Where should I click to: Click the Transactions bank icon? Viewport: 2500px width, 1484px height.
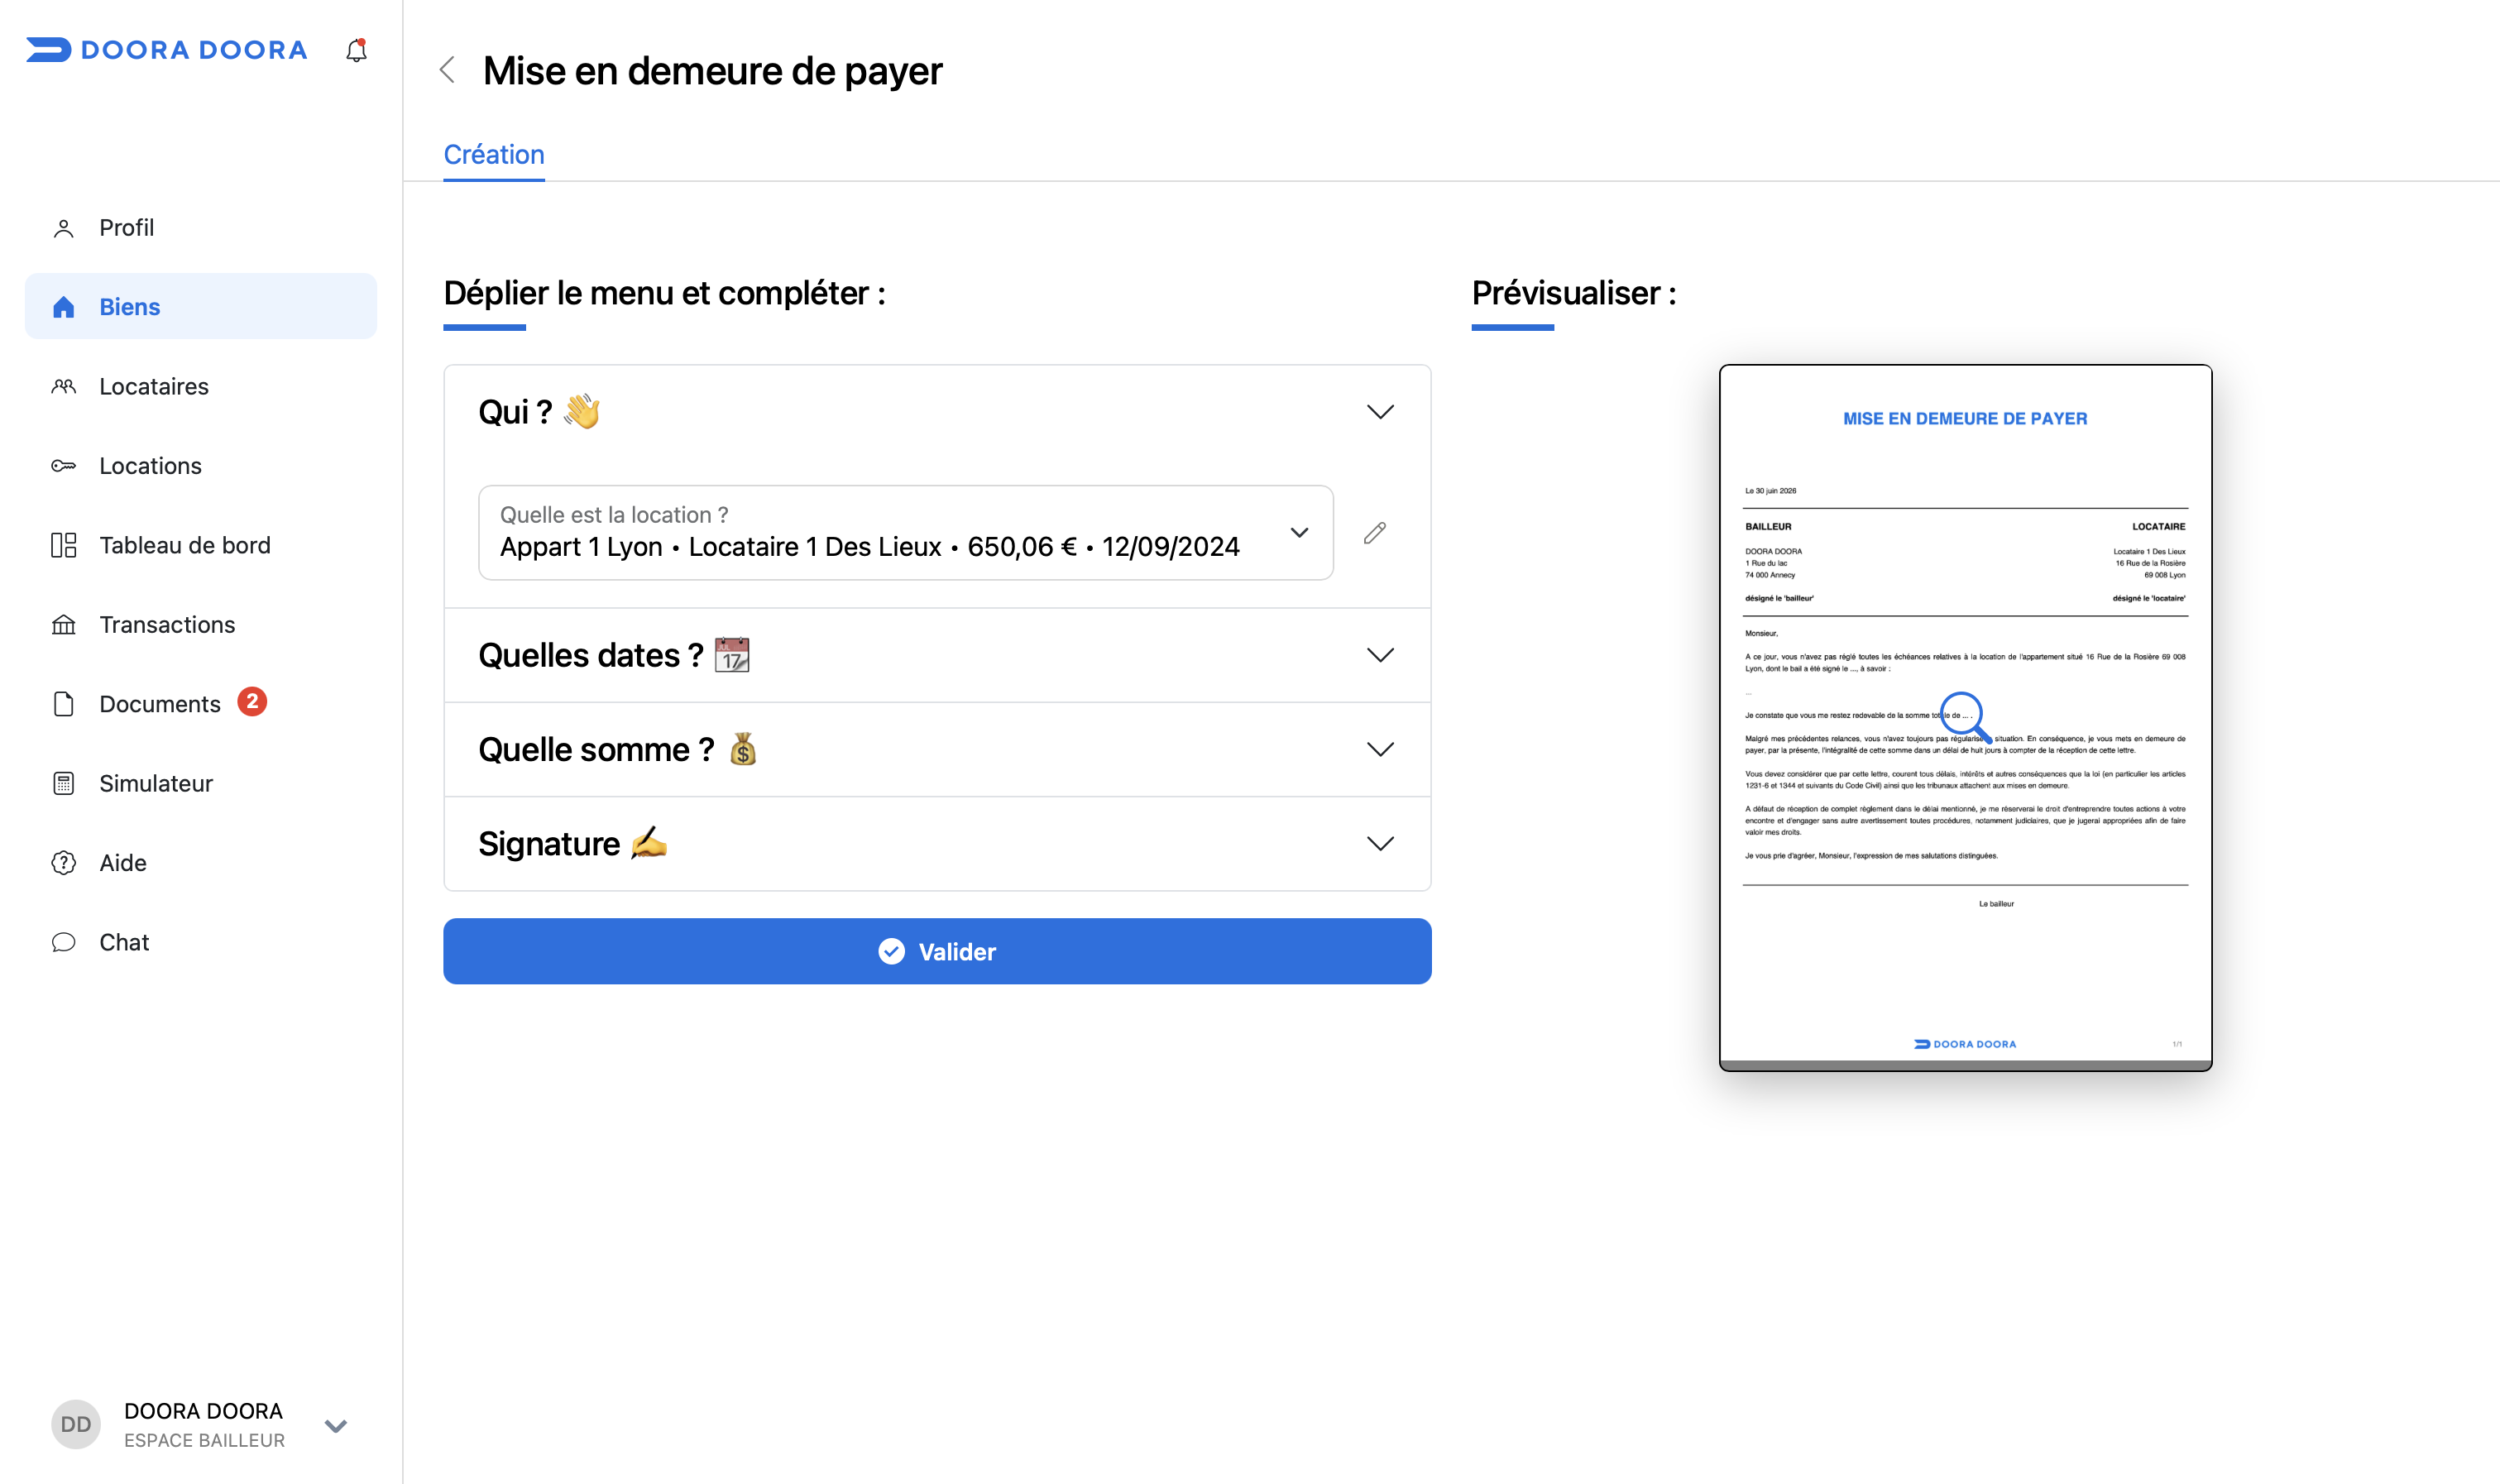pyautogui.click(x=64, y=625)
